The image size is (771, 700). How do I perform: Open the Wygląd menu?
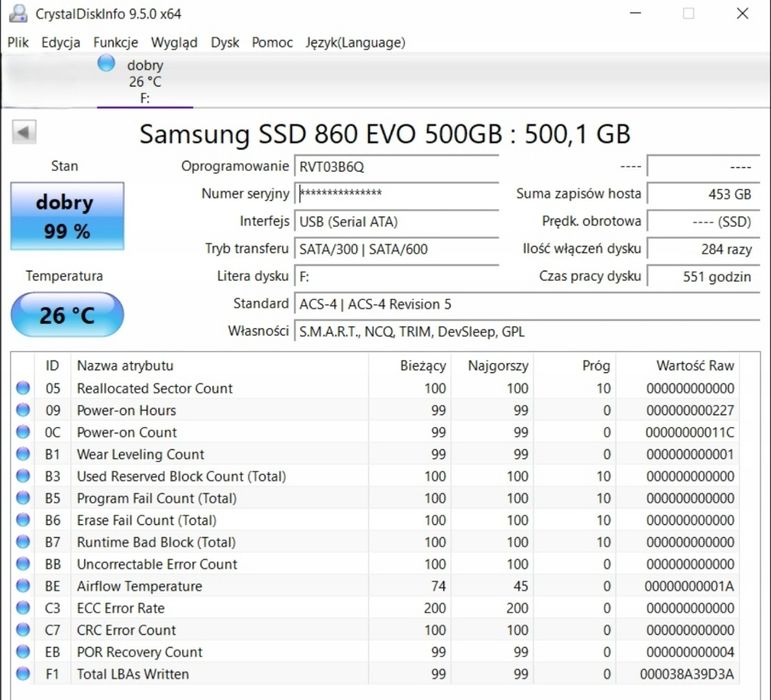coord(174,43)
